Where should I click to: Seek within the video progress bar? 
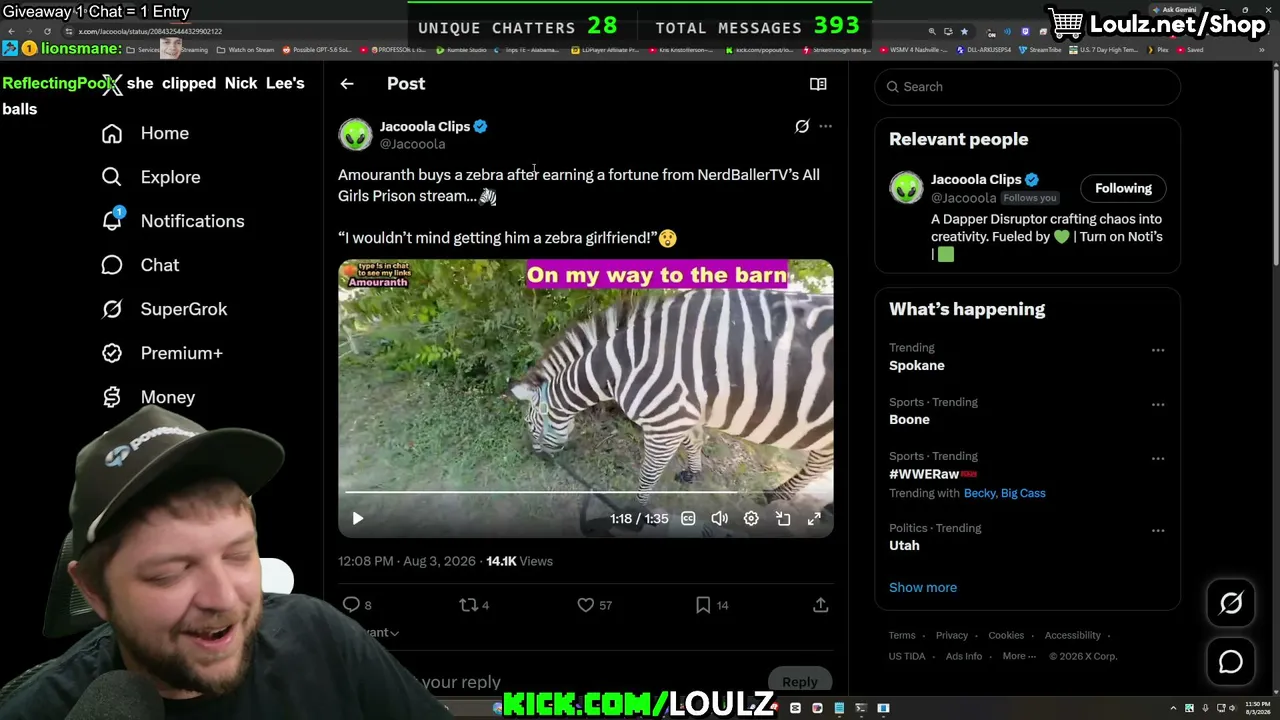point(585,492)
